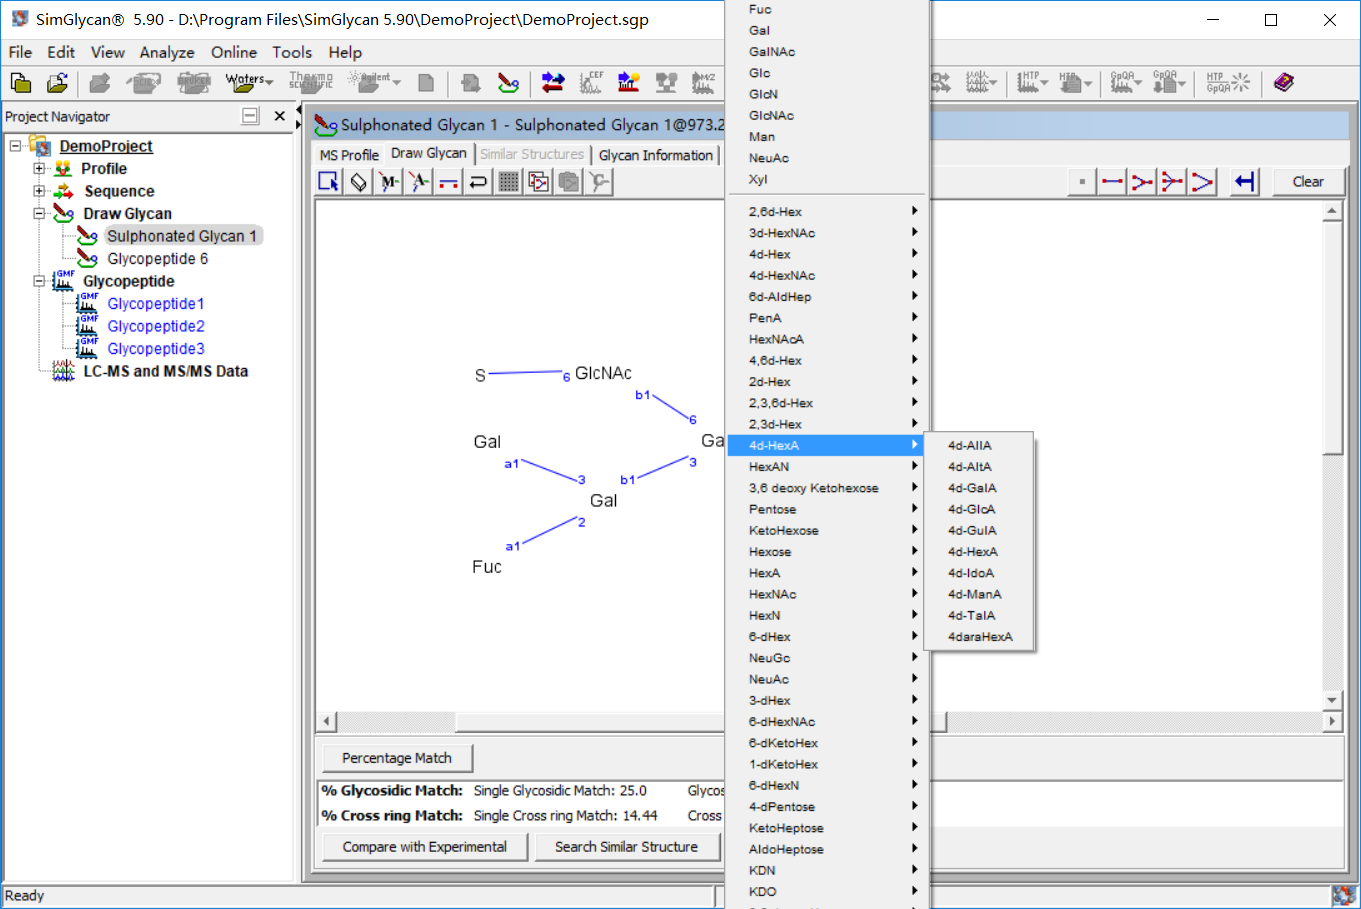Click the bi-antennary branch template icon
This screenshot has width=1361, height=909.
pyautogui.click(x=1142, y=182)
